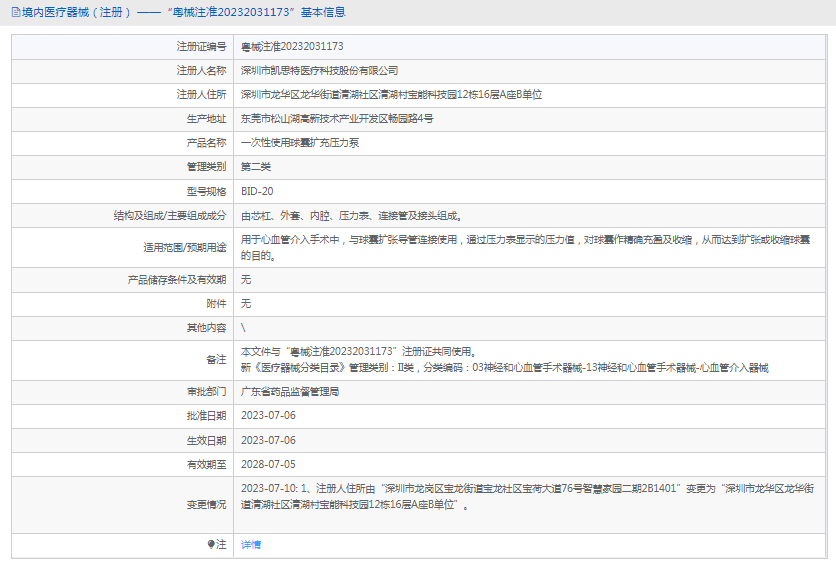Image resolution: width=836 pixels, height=562 pixels.
Task: Click the 型号规格 label cell
Action: click(x=123, y=191)
